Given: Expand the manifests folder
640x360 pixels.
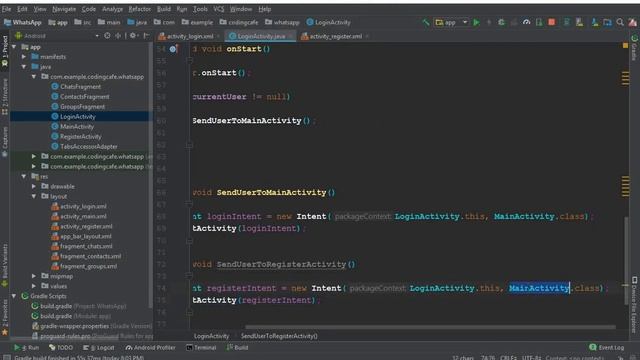Looking at the screenshot, I should pyautogui.click(x=24, y=57).
